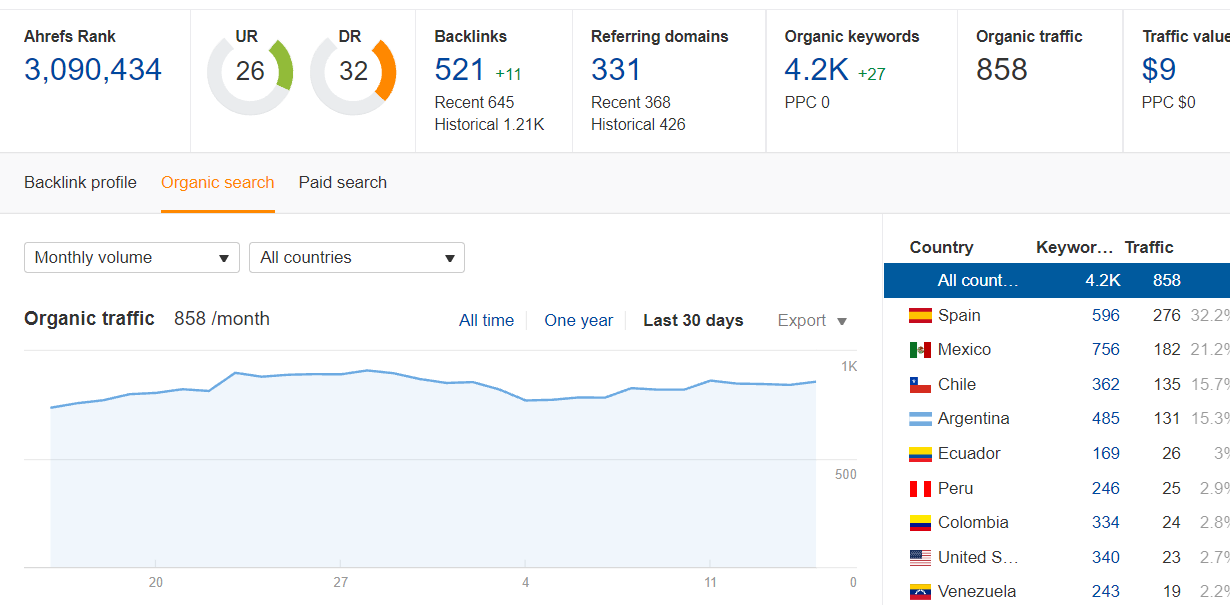Click the organic traffic line chart
The image size is (1230, 605).
click(433, 468)
